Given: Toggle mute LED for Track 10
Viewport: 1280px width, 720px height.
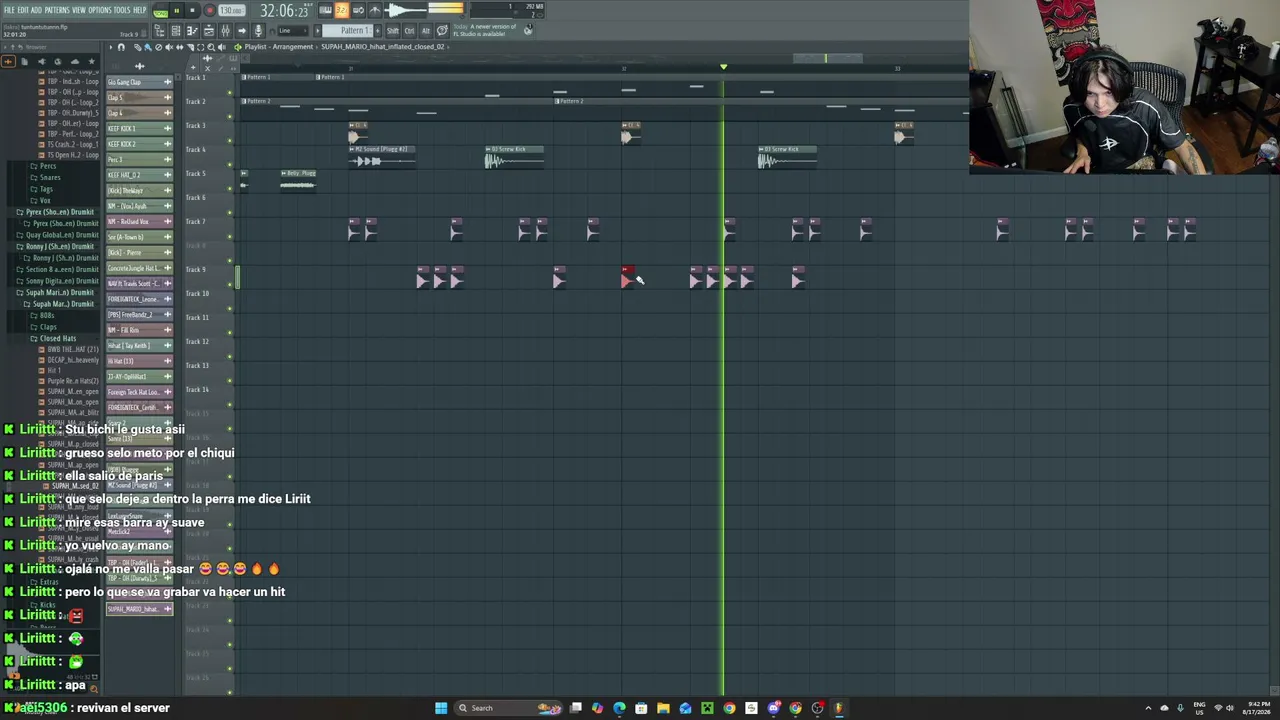Looking at the screenshot, I should [230, 309].
